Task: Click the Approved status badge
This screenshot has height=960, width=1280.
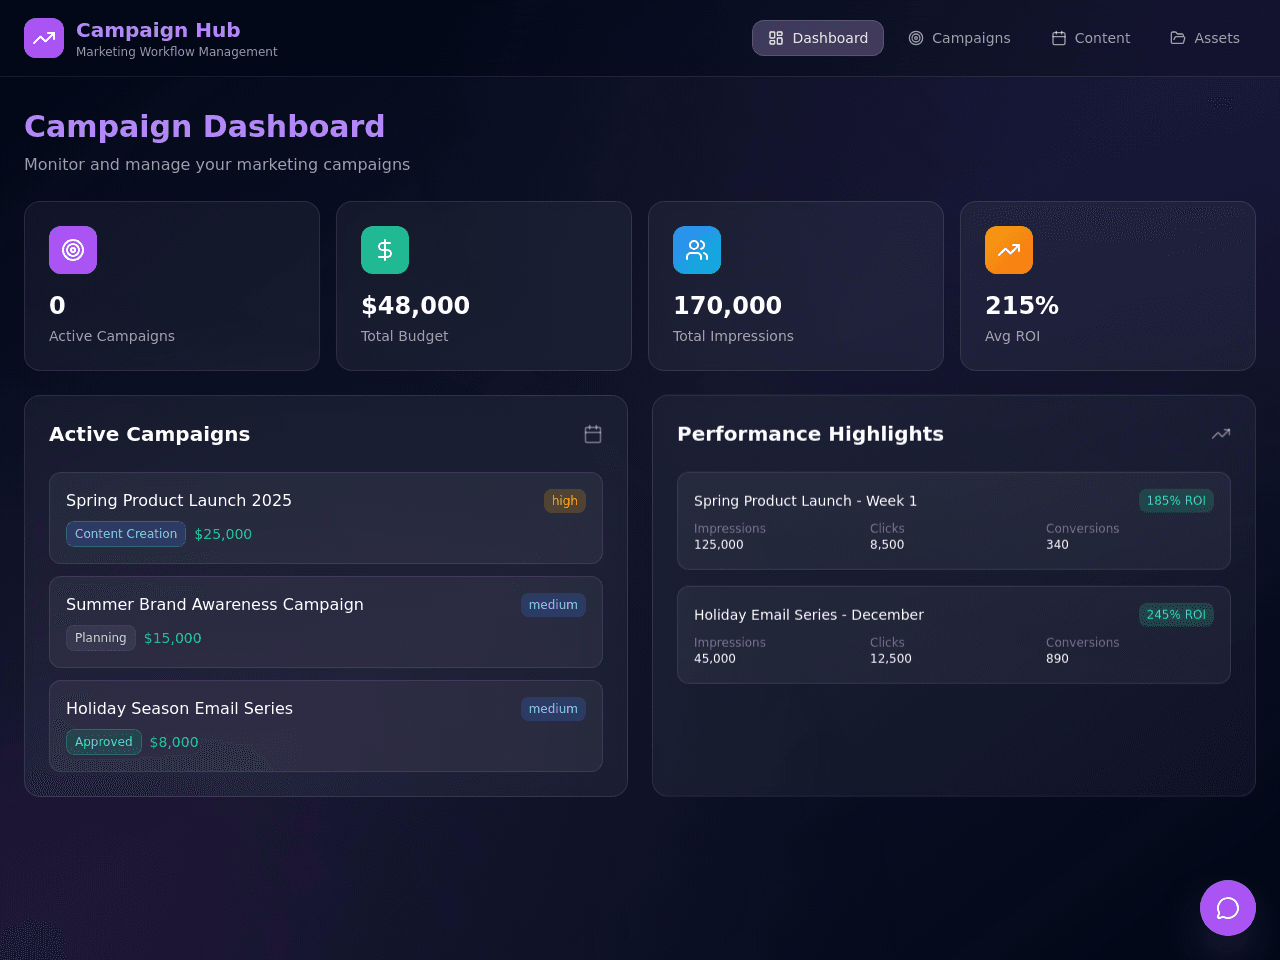Action: tap(104, 742)
